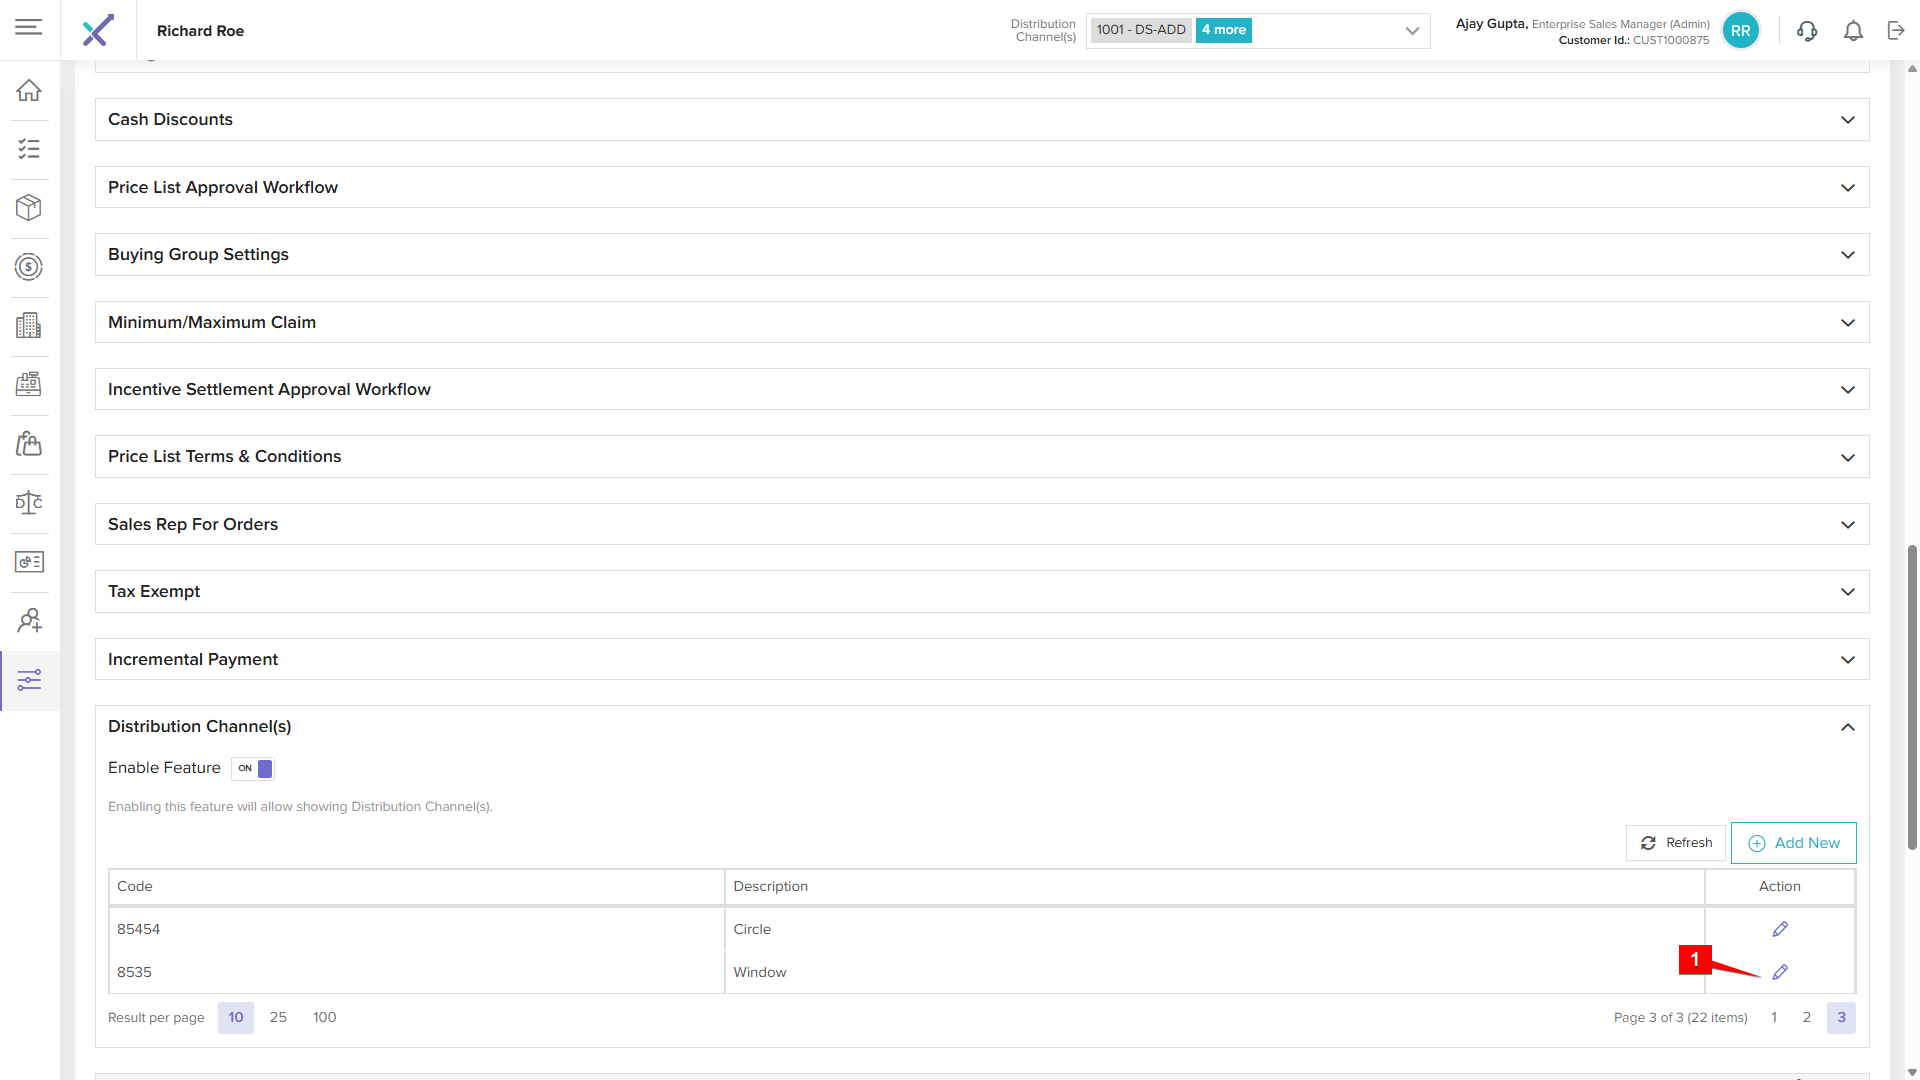Open the hamburger menu
The image size is (1920, 1080).
29,27
